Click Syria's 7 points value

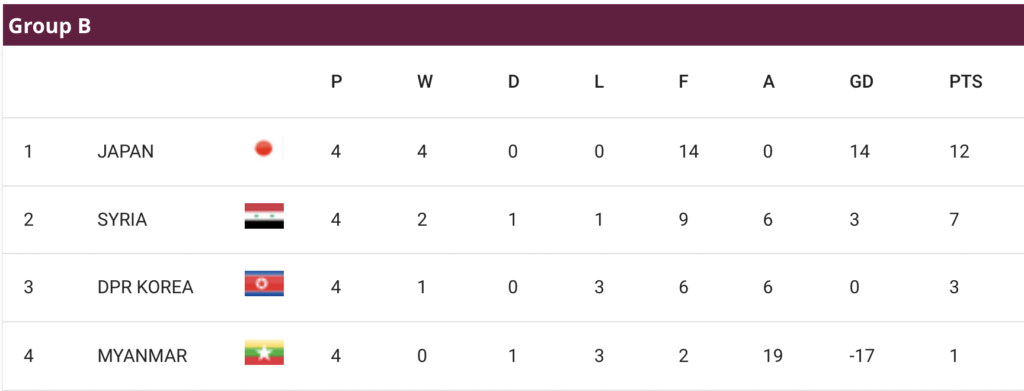pyautogui.click(x=954, y=220)
